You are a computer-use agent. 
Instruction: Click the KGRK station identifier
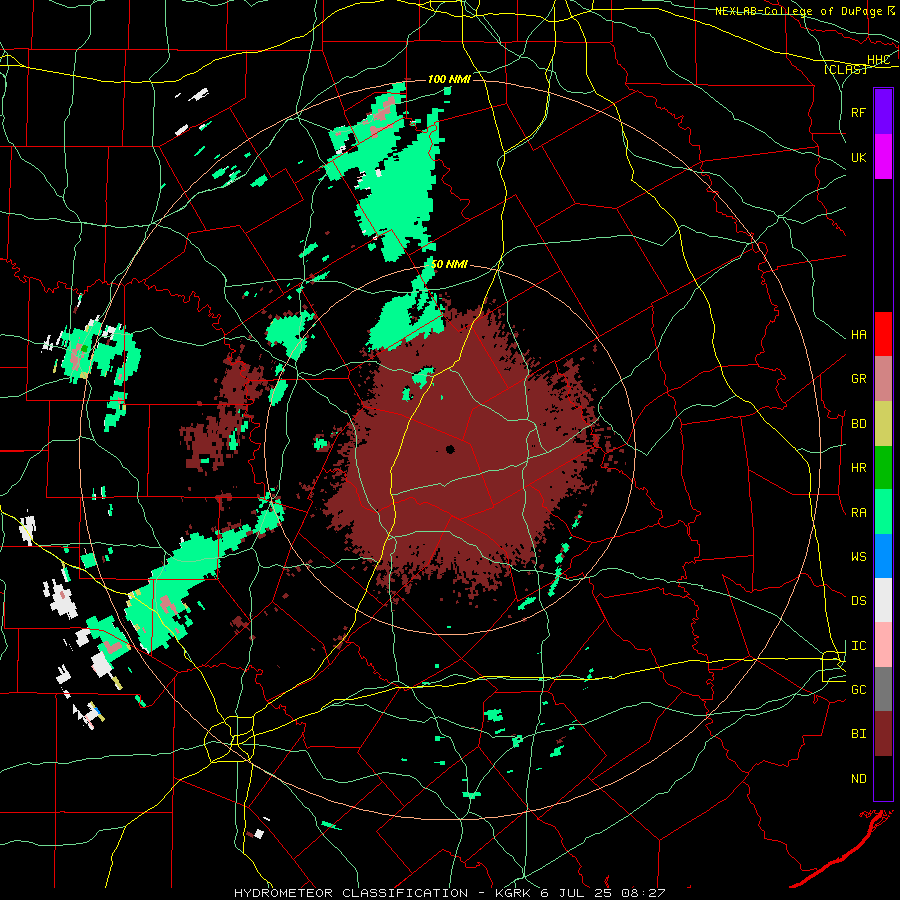pos(513,893)
